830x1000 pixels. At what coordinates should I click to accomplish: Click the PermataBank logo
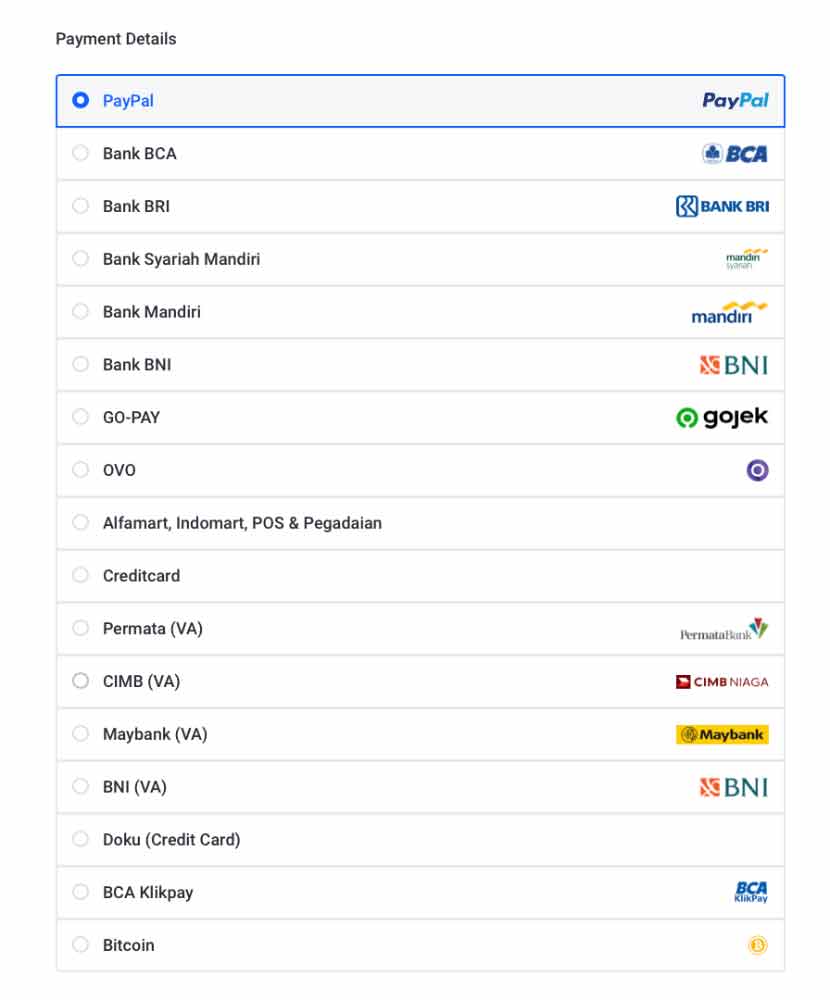pos(724,630)
